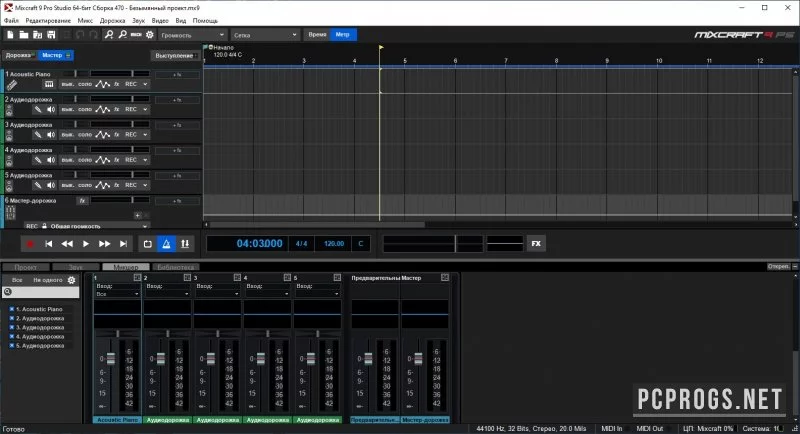Open the Помощь menu

tap(205, 21)
